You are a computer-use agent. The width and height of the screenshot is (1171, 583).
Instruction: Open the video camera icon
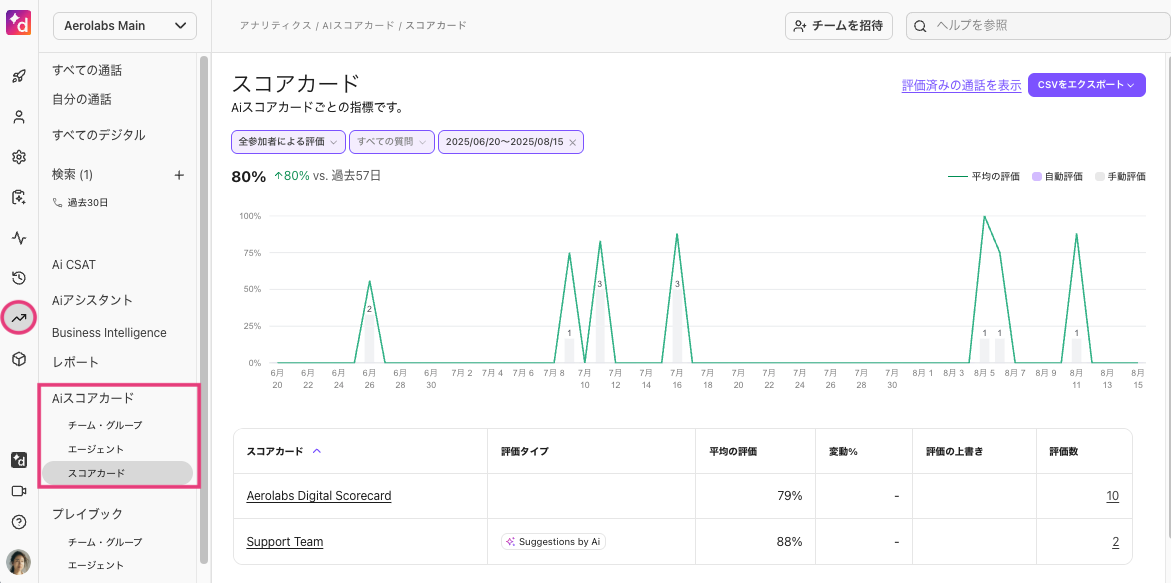tap(19, 490)
